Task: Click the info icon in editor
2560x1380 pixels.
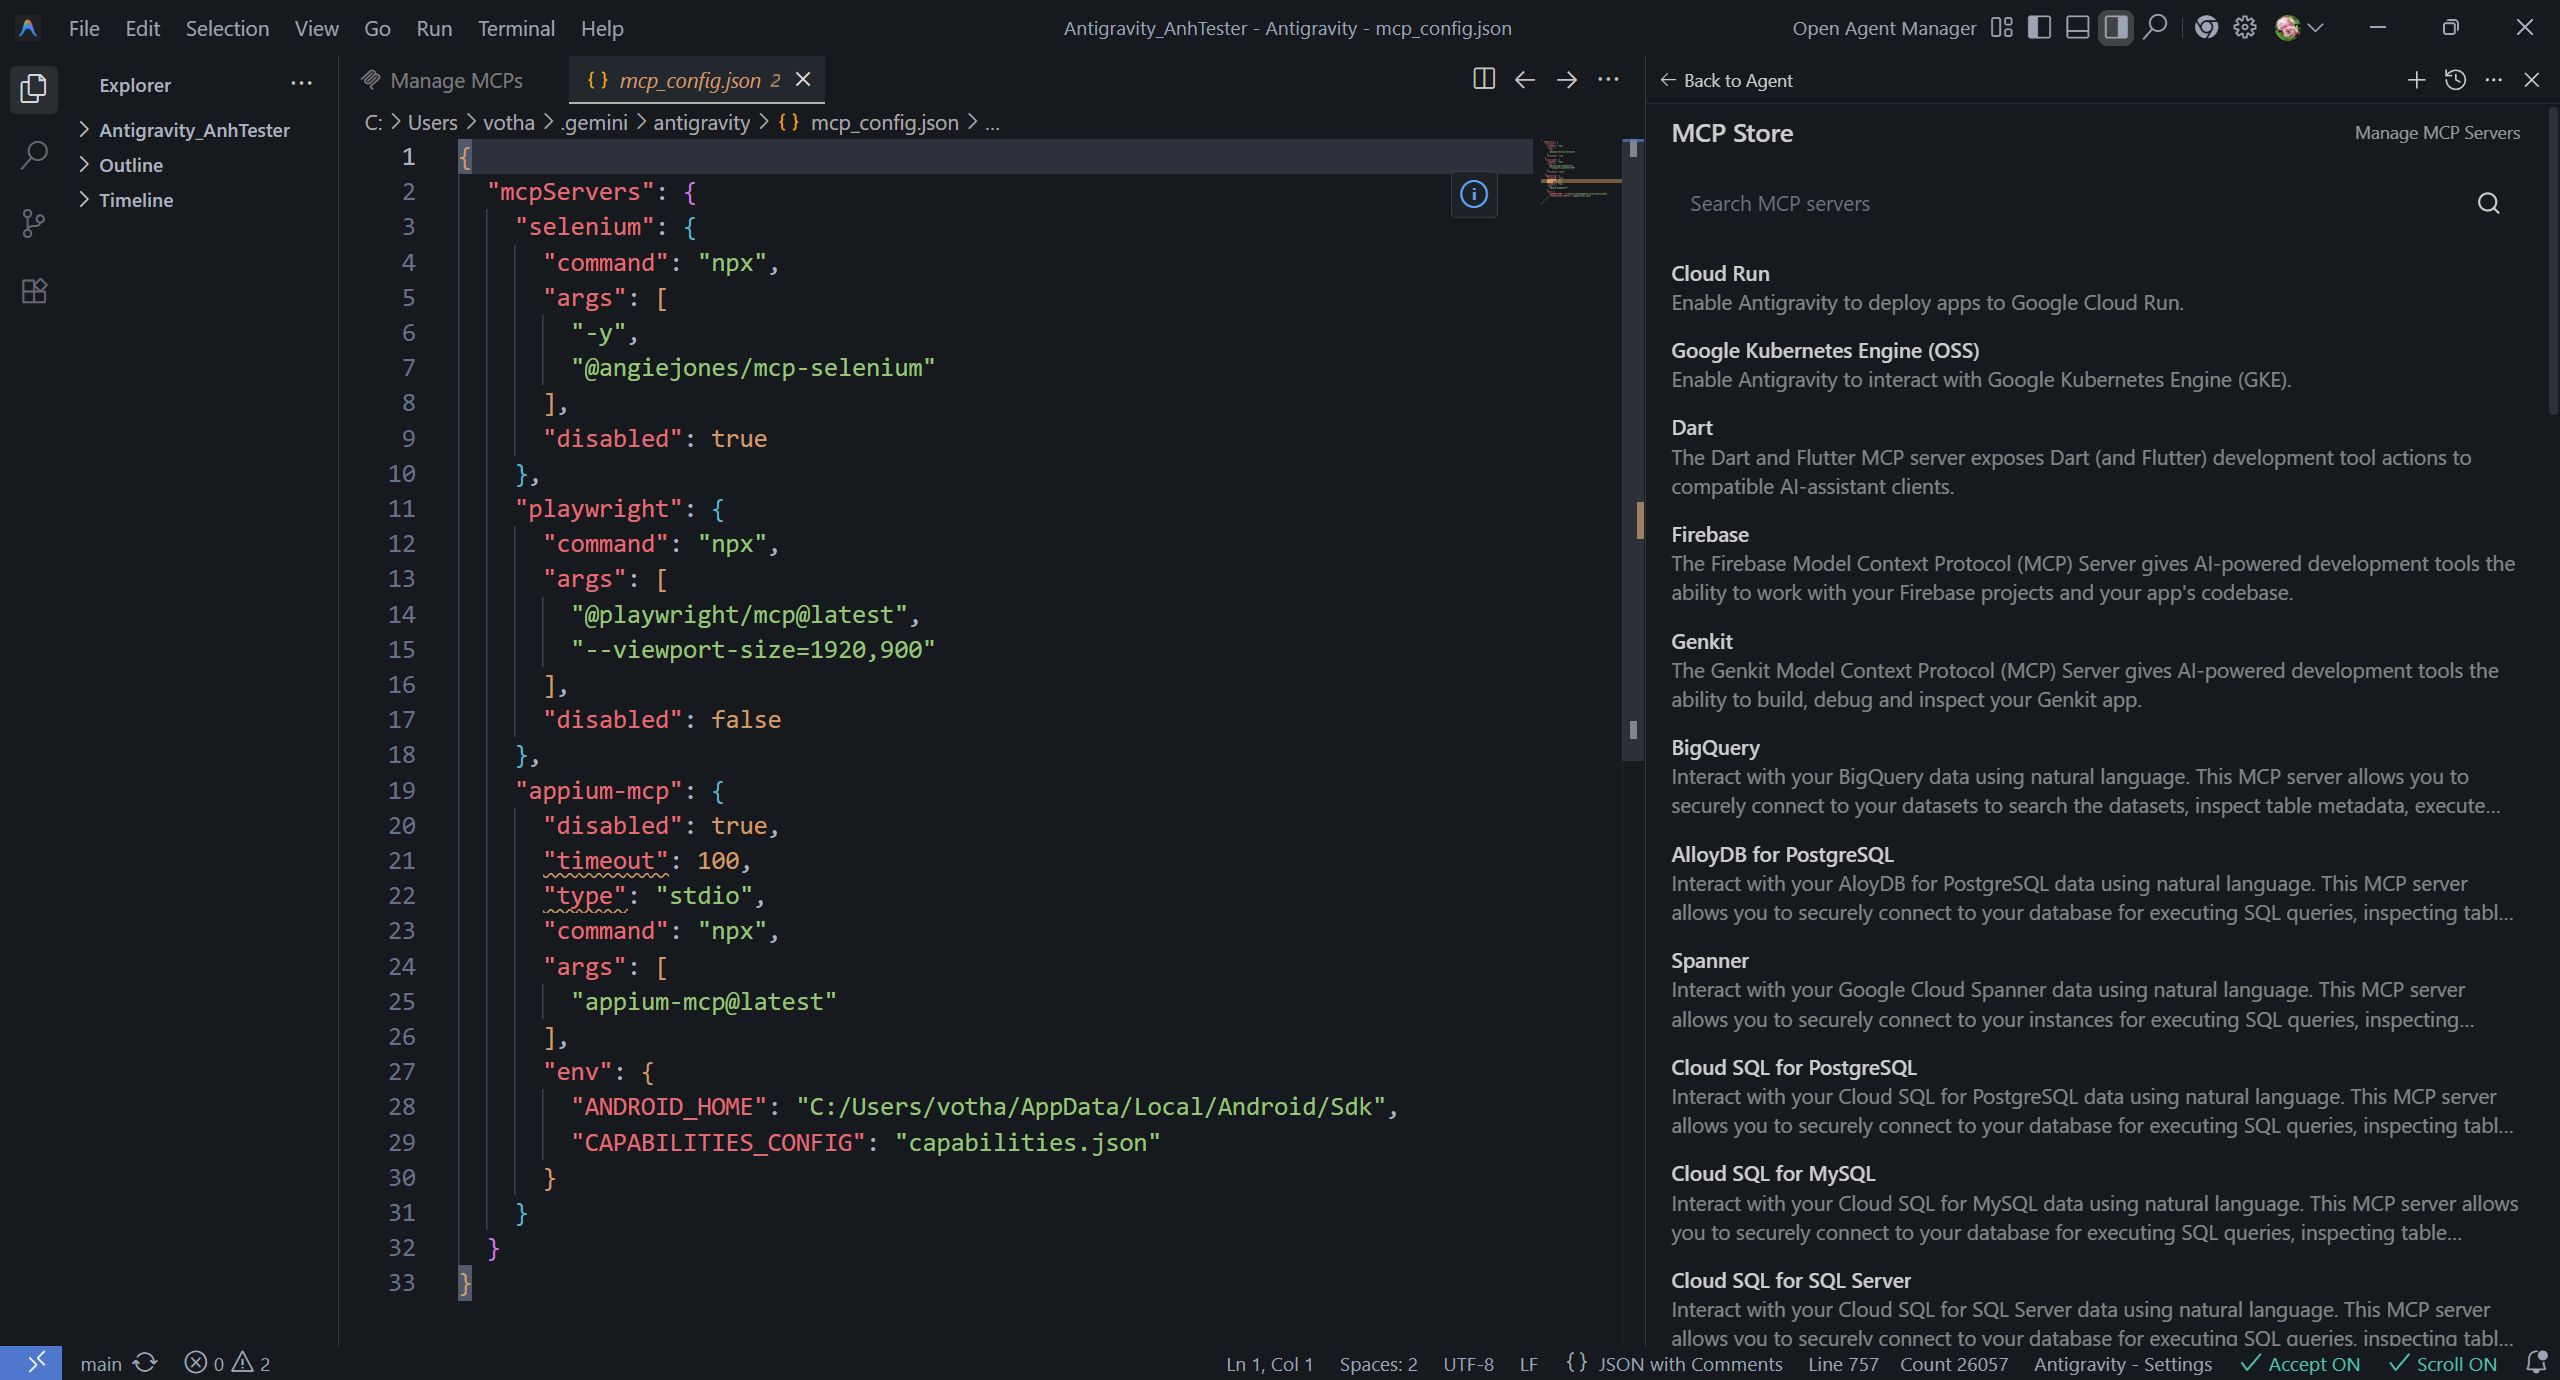Action: 1474,194
